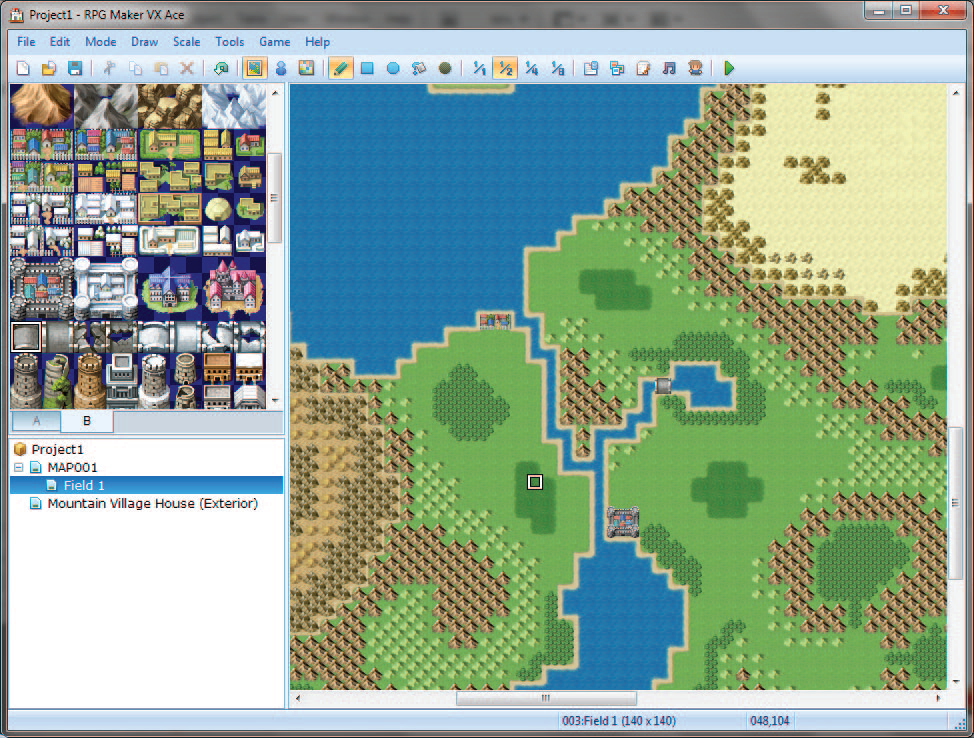Set map scale to 1/8
The image size is (974, 738).
pyautogui.click(x=557, y=68)
